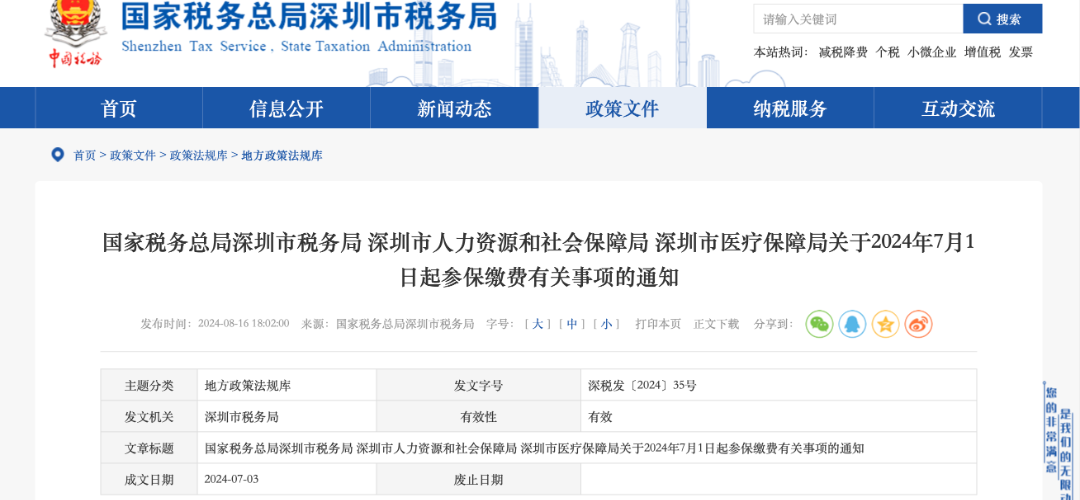Viewport: 1080px width, 500px height.
Task: Go to 政策法规库 in breadcrumb
Action: point(198,156)
